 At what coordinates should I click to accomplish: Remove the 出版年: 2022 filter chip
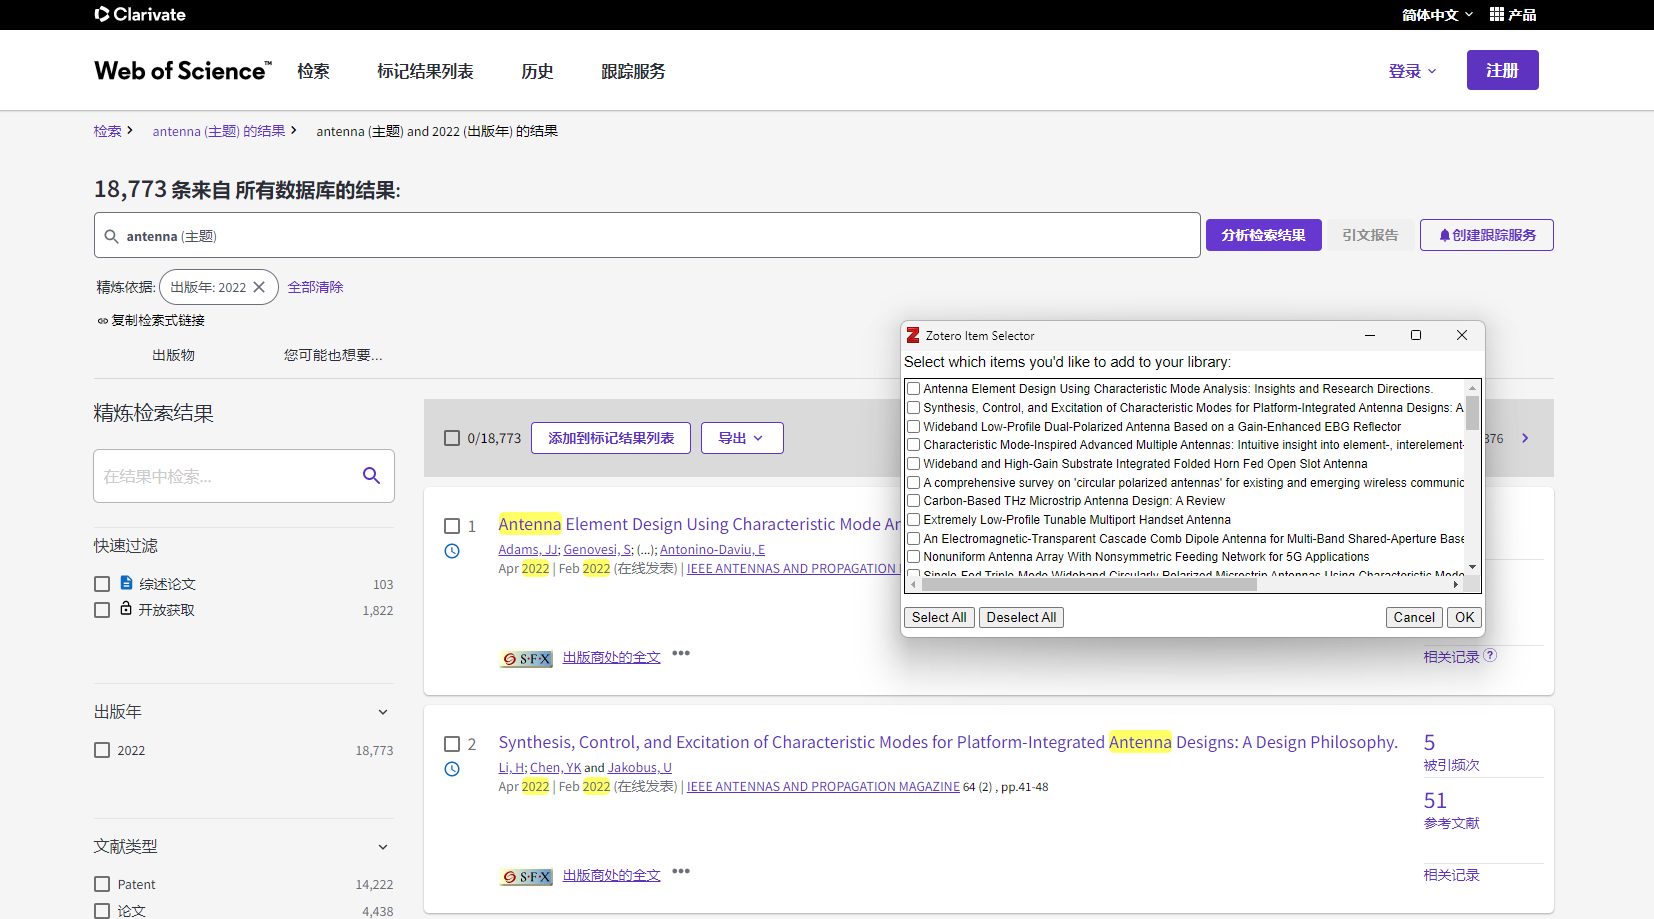259,287
